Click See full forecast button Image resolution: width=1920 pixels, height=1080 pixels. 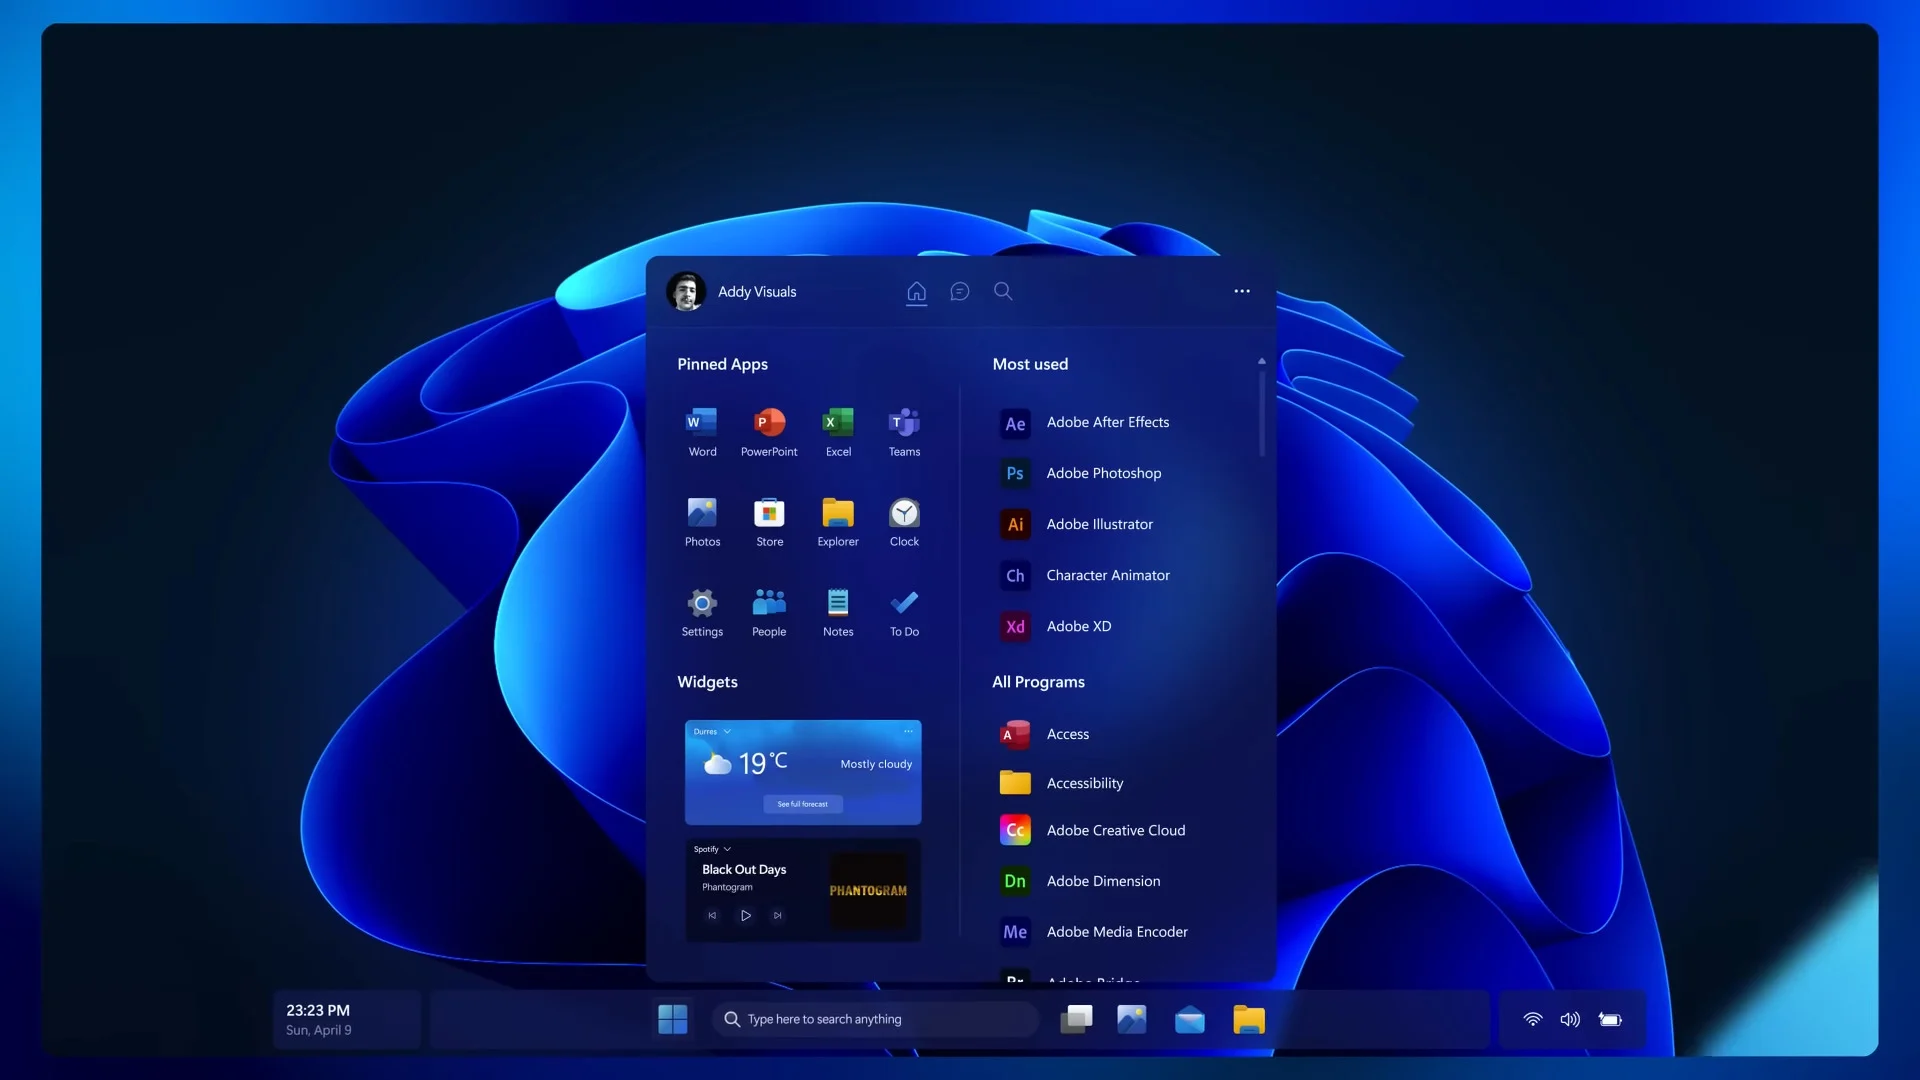(x=802, y=804)
